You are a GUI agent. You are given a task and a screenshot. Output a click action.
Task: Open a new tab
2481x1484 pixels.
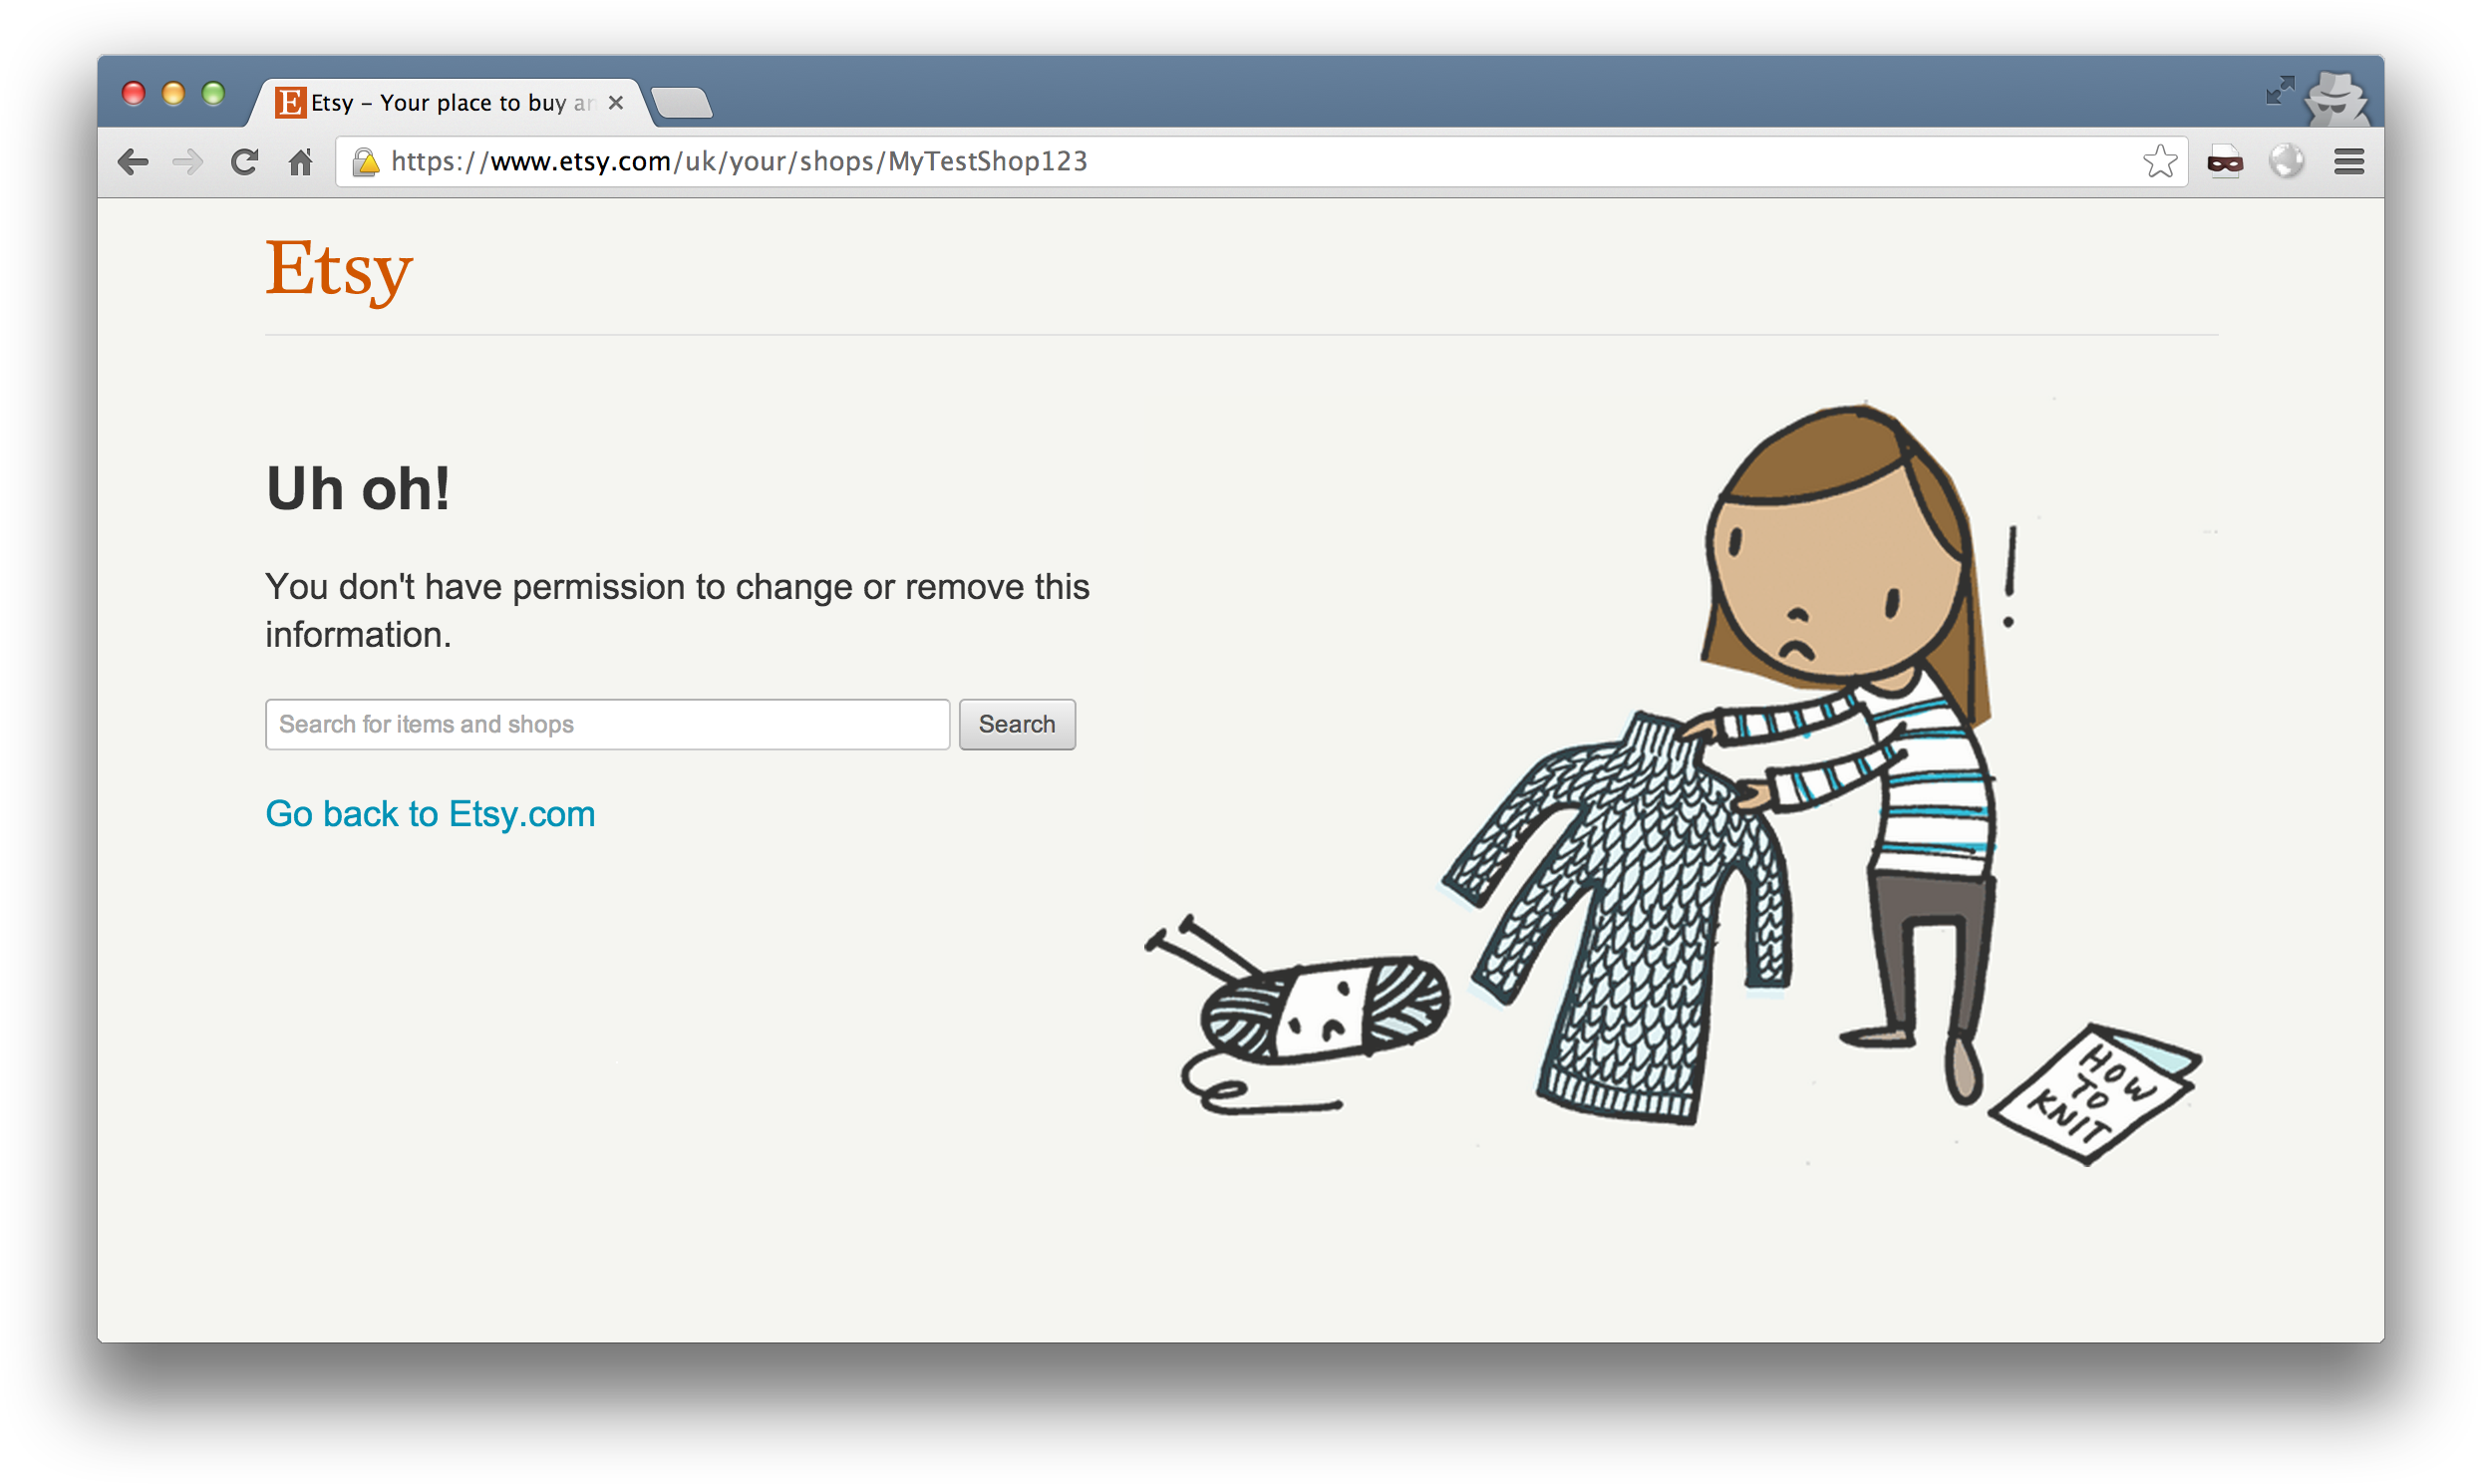pos(682,103)
